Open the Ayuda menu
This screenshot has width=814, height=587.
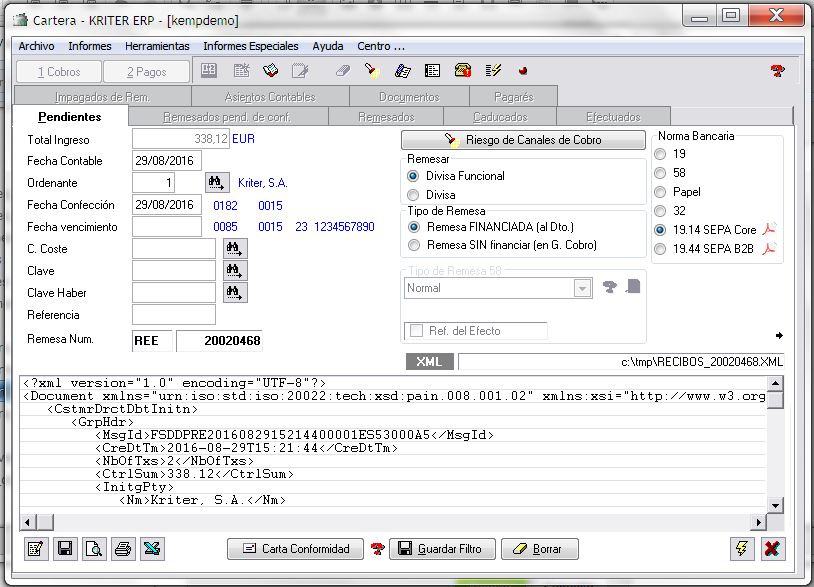328,46
